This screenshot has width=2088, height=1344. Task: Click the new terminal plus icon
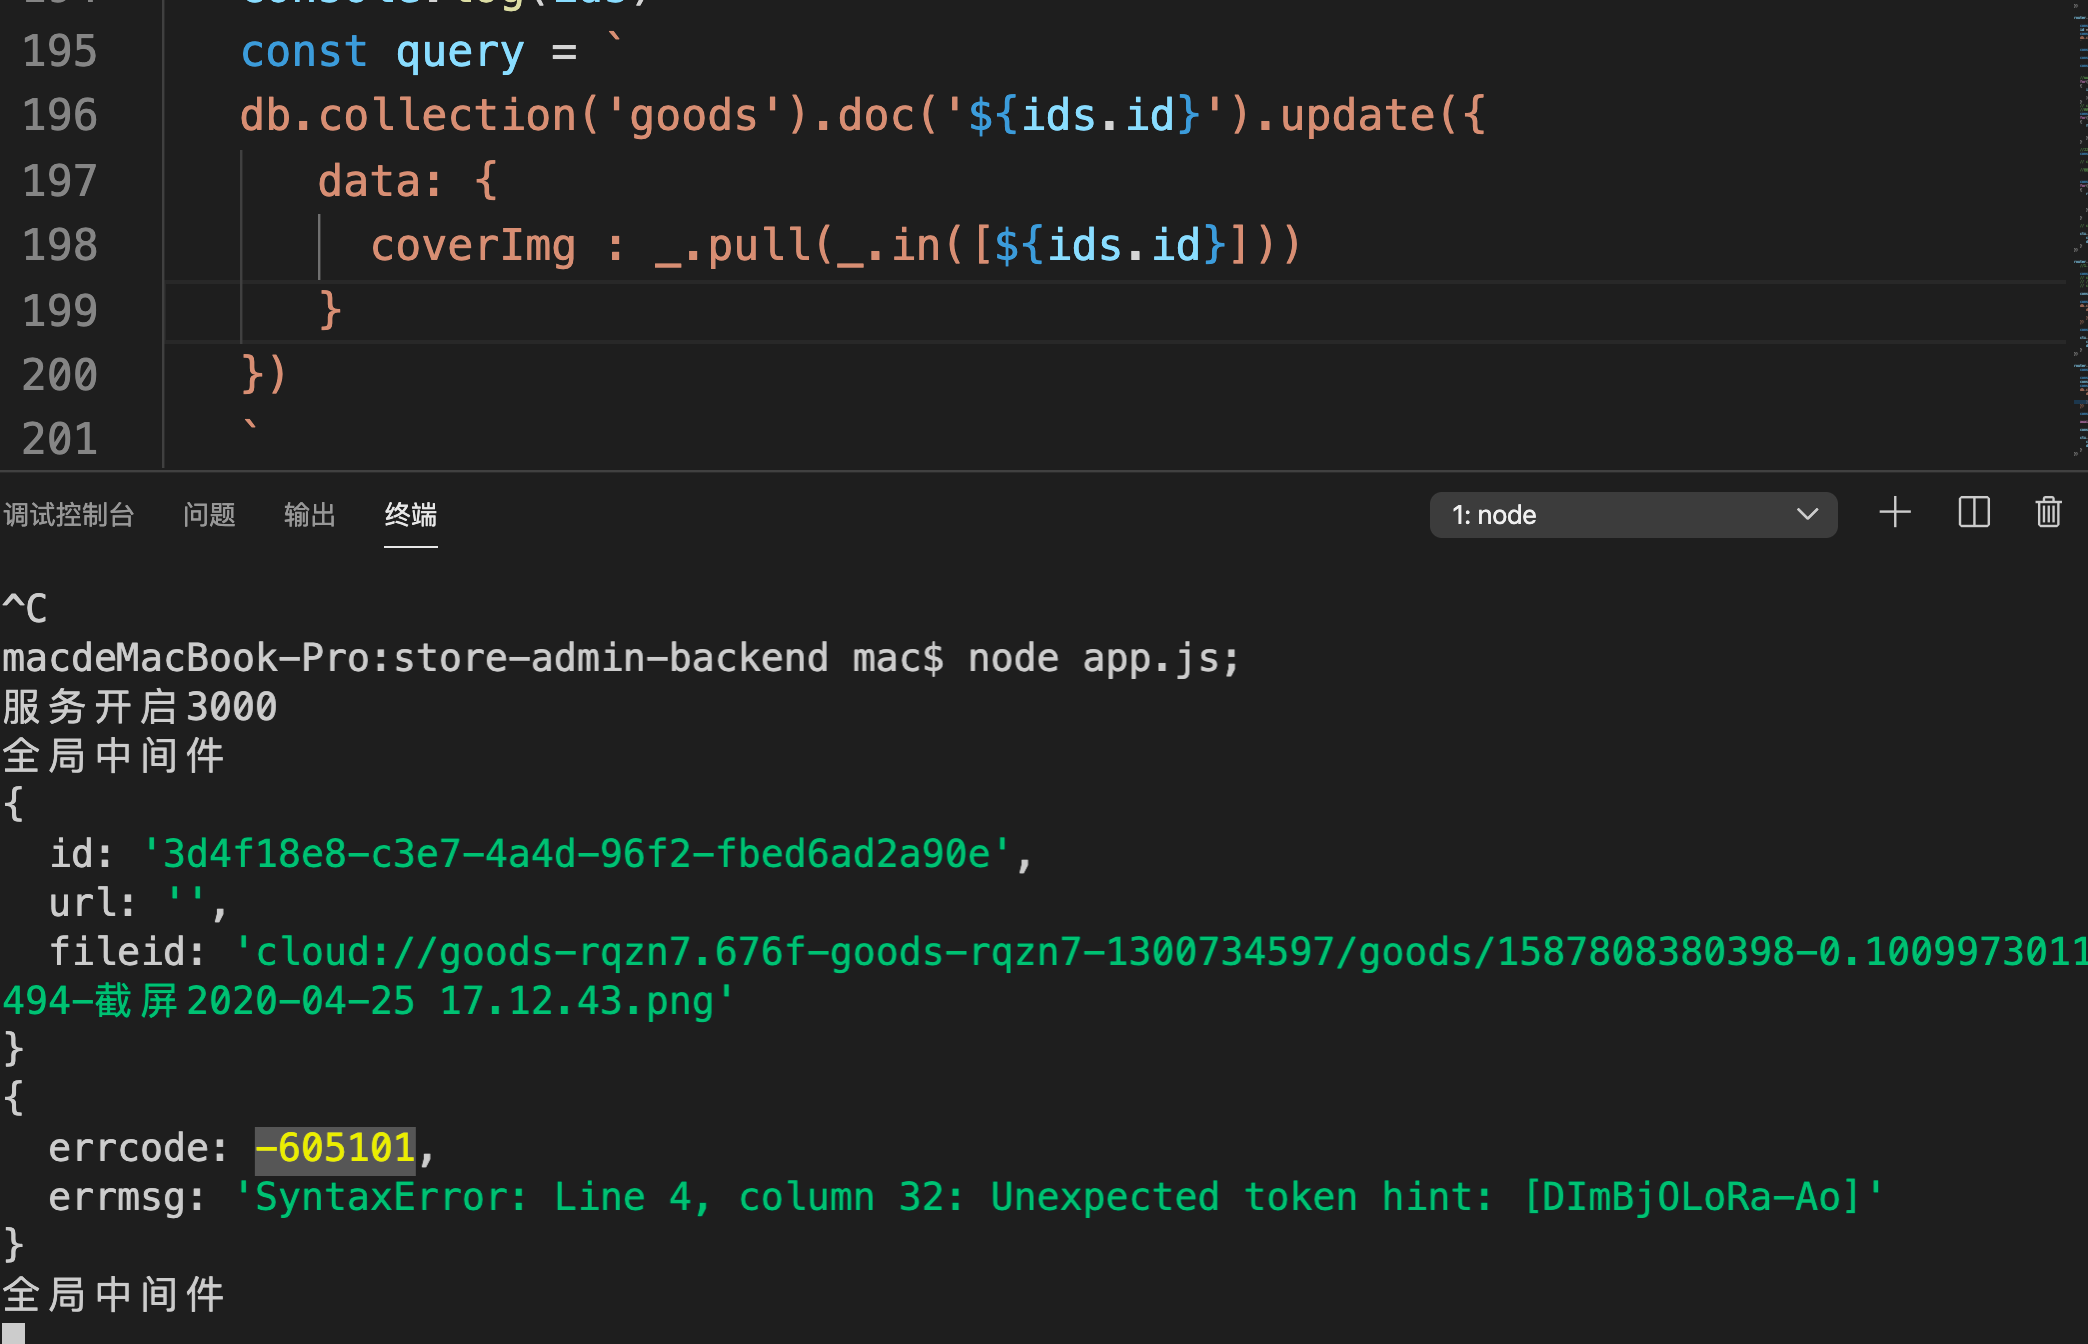1894,514
